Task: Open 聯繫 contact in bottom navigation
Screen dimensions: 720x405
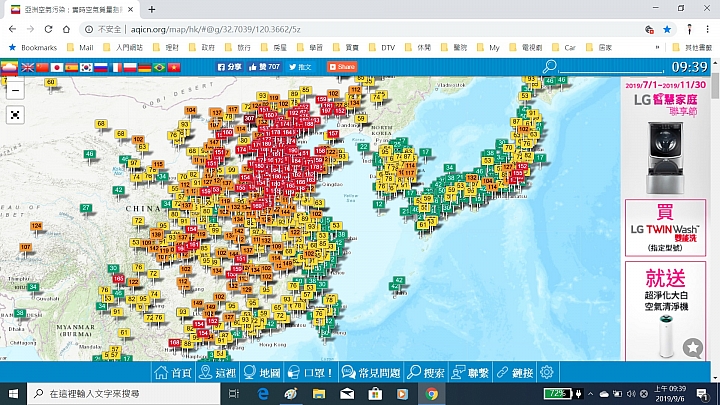Action: (x=470, y=372)
